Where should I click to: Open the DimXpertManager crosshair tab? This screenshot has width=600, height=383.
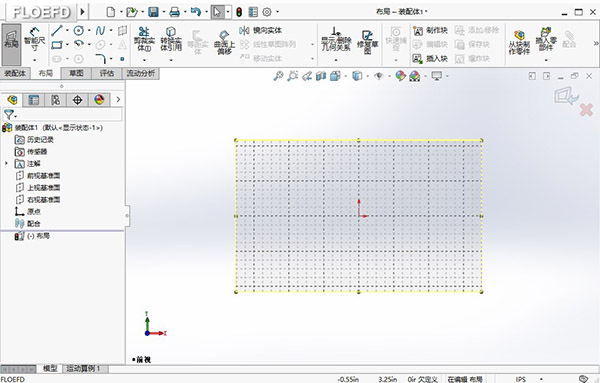tap(77, 100)
